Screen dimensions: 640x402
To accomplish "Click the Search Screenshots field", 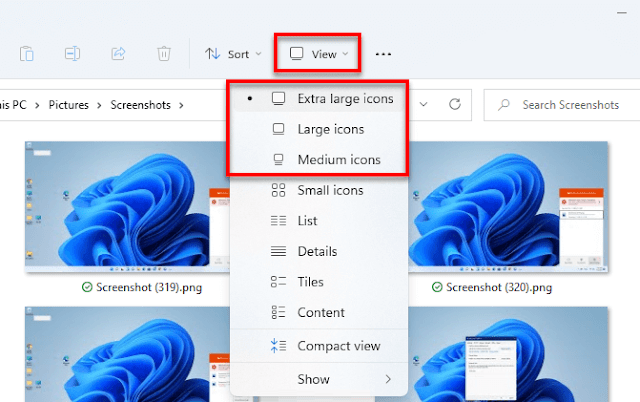I will click(x=562, y=105).
